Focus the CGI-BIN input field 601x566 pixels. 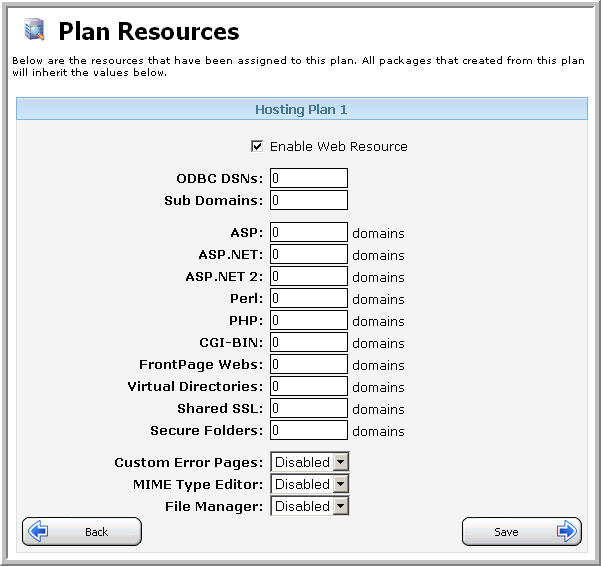coord(309,342)
